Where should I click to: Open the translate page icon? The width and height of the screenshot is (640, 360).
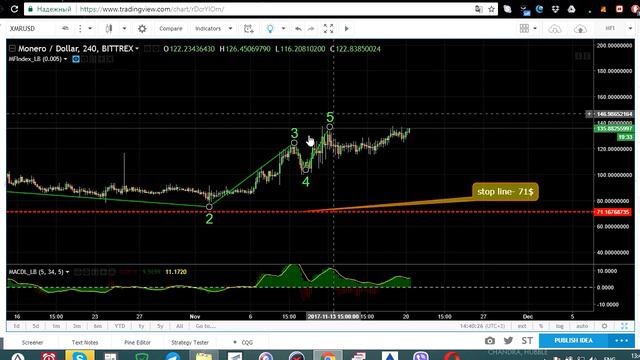coord(478,9)
